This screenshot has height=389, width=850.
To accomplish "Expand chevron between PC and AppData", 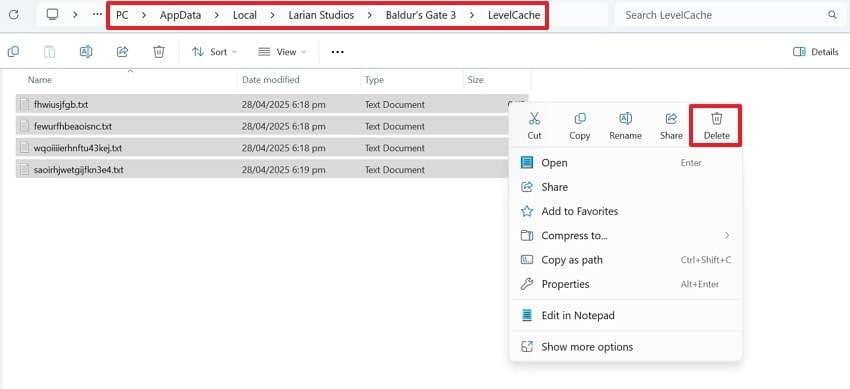I will click(x=144, y=15).
